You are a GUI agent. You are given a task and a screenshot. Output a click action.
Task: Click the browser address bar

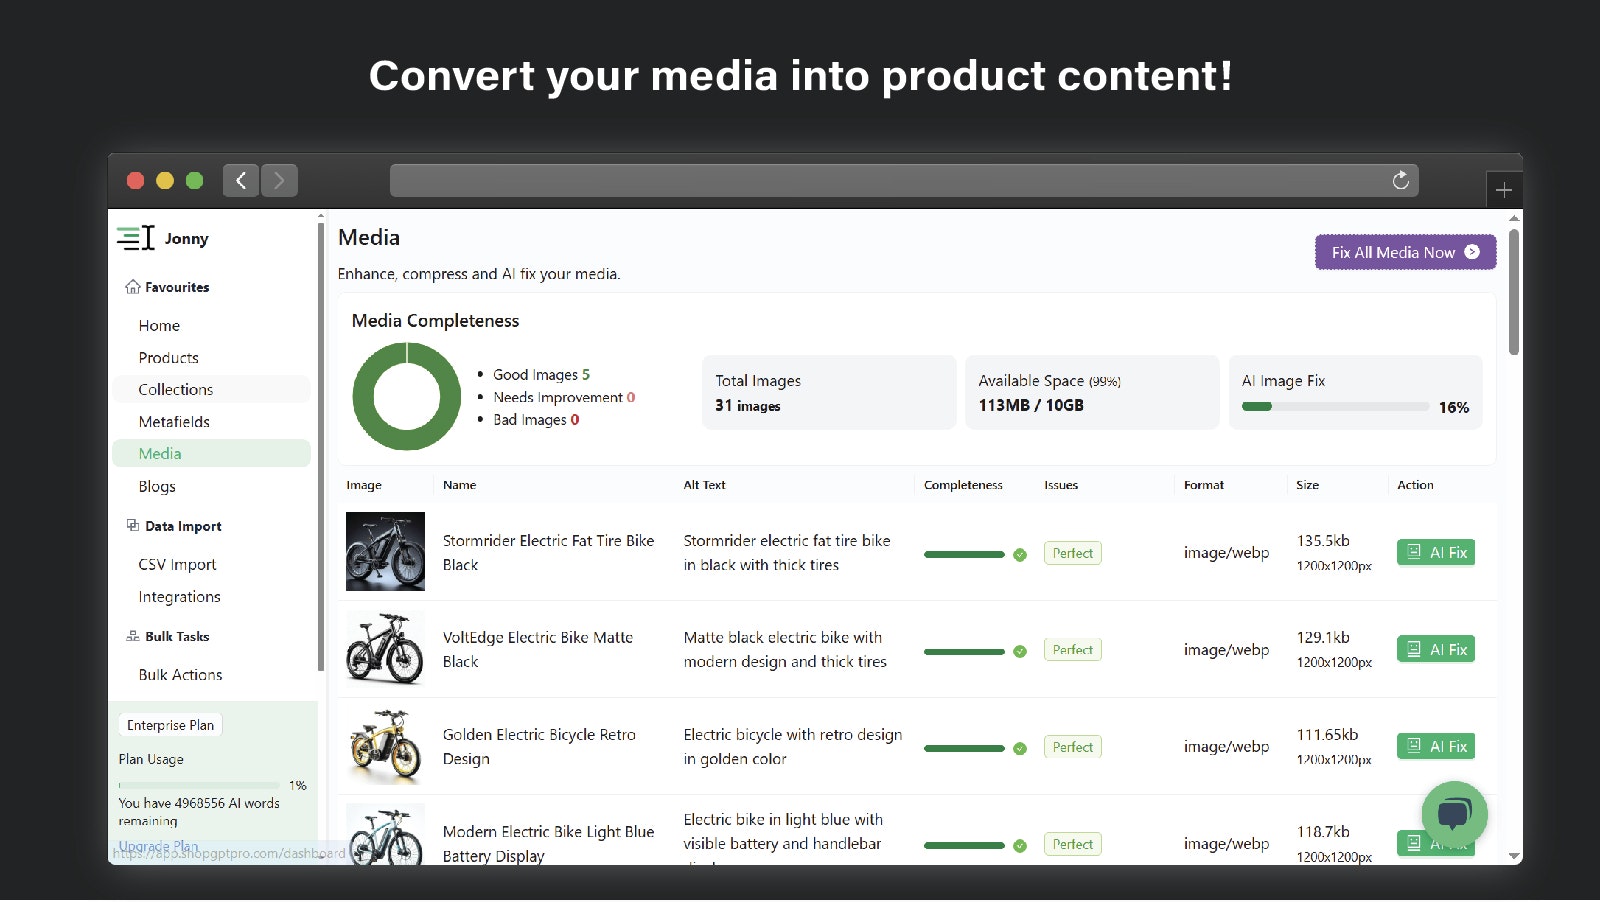pyautogui.click(x=904, y=180)
